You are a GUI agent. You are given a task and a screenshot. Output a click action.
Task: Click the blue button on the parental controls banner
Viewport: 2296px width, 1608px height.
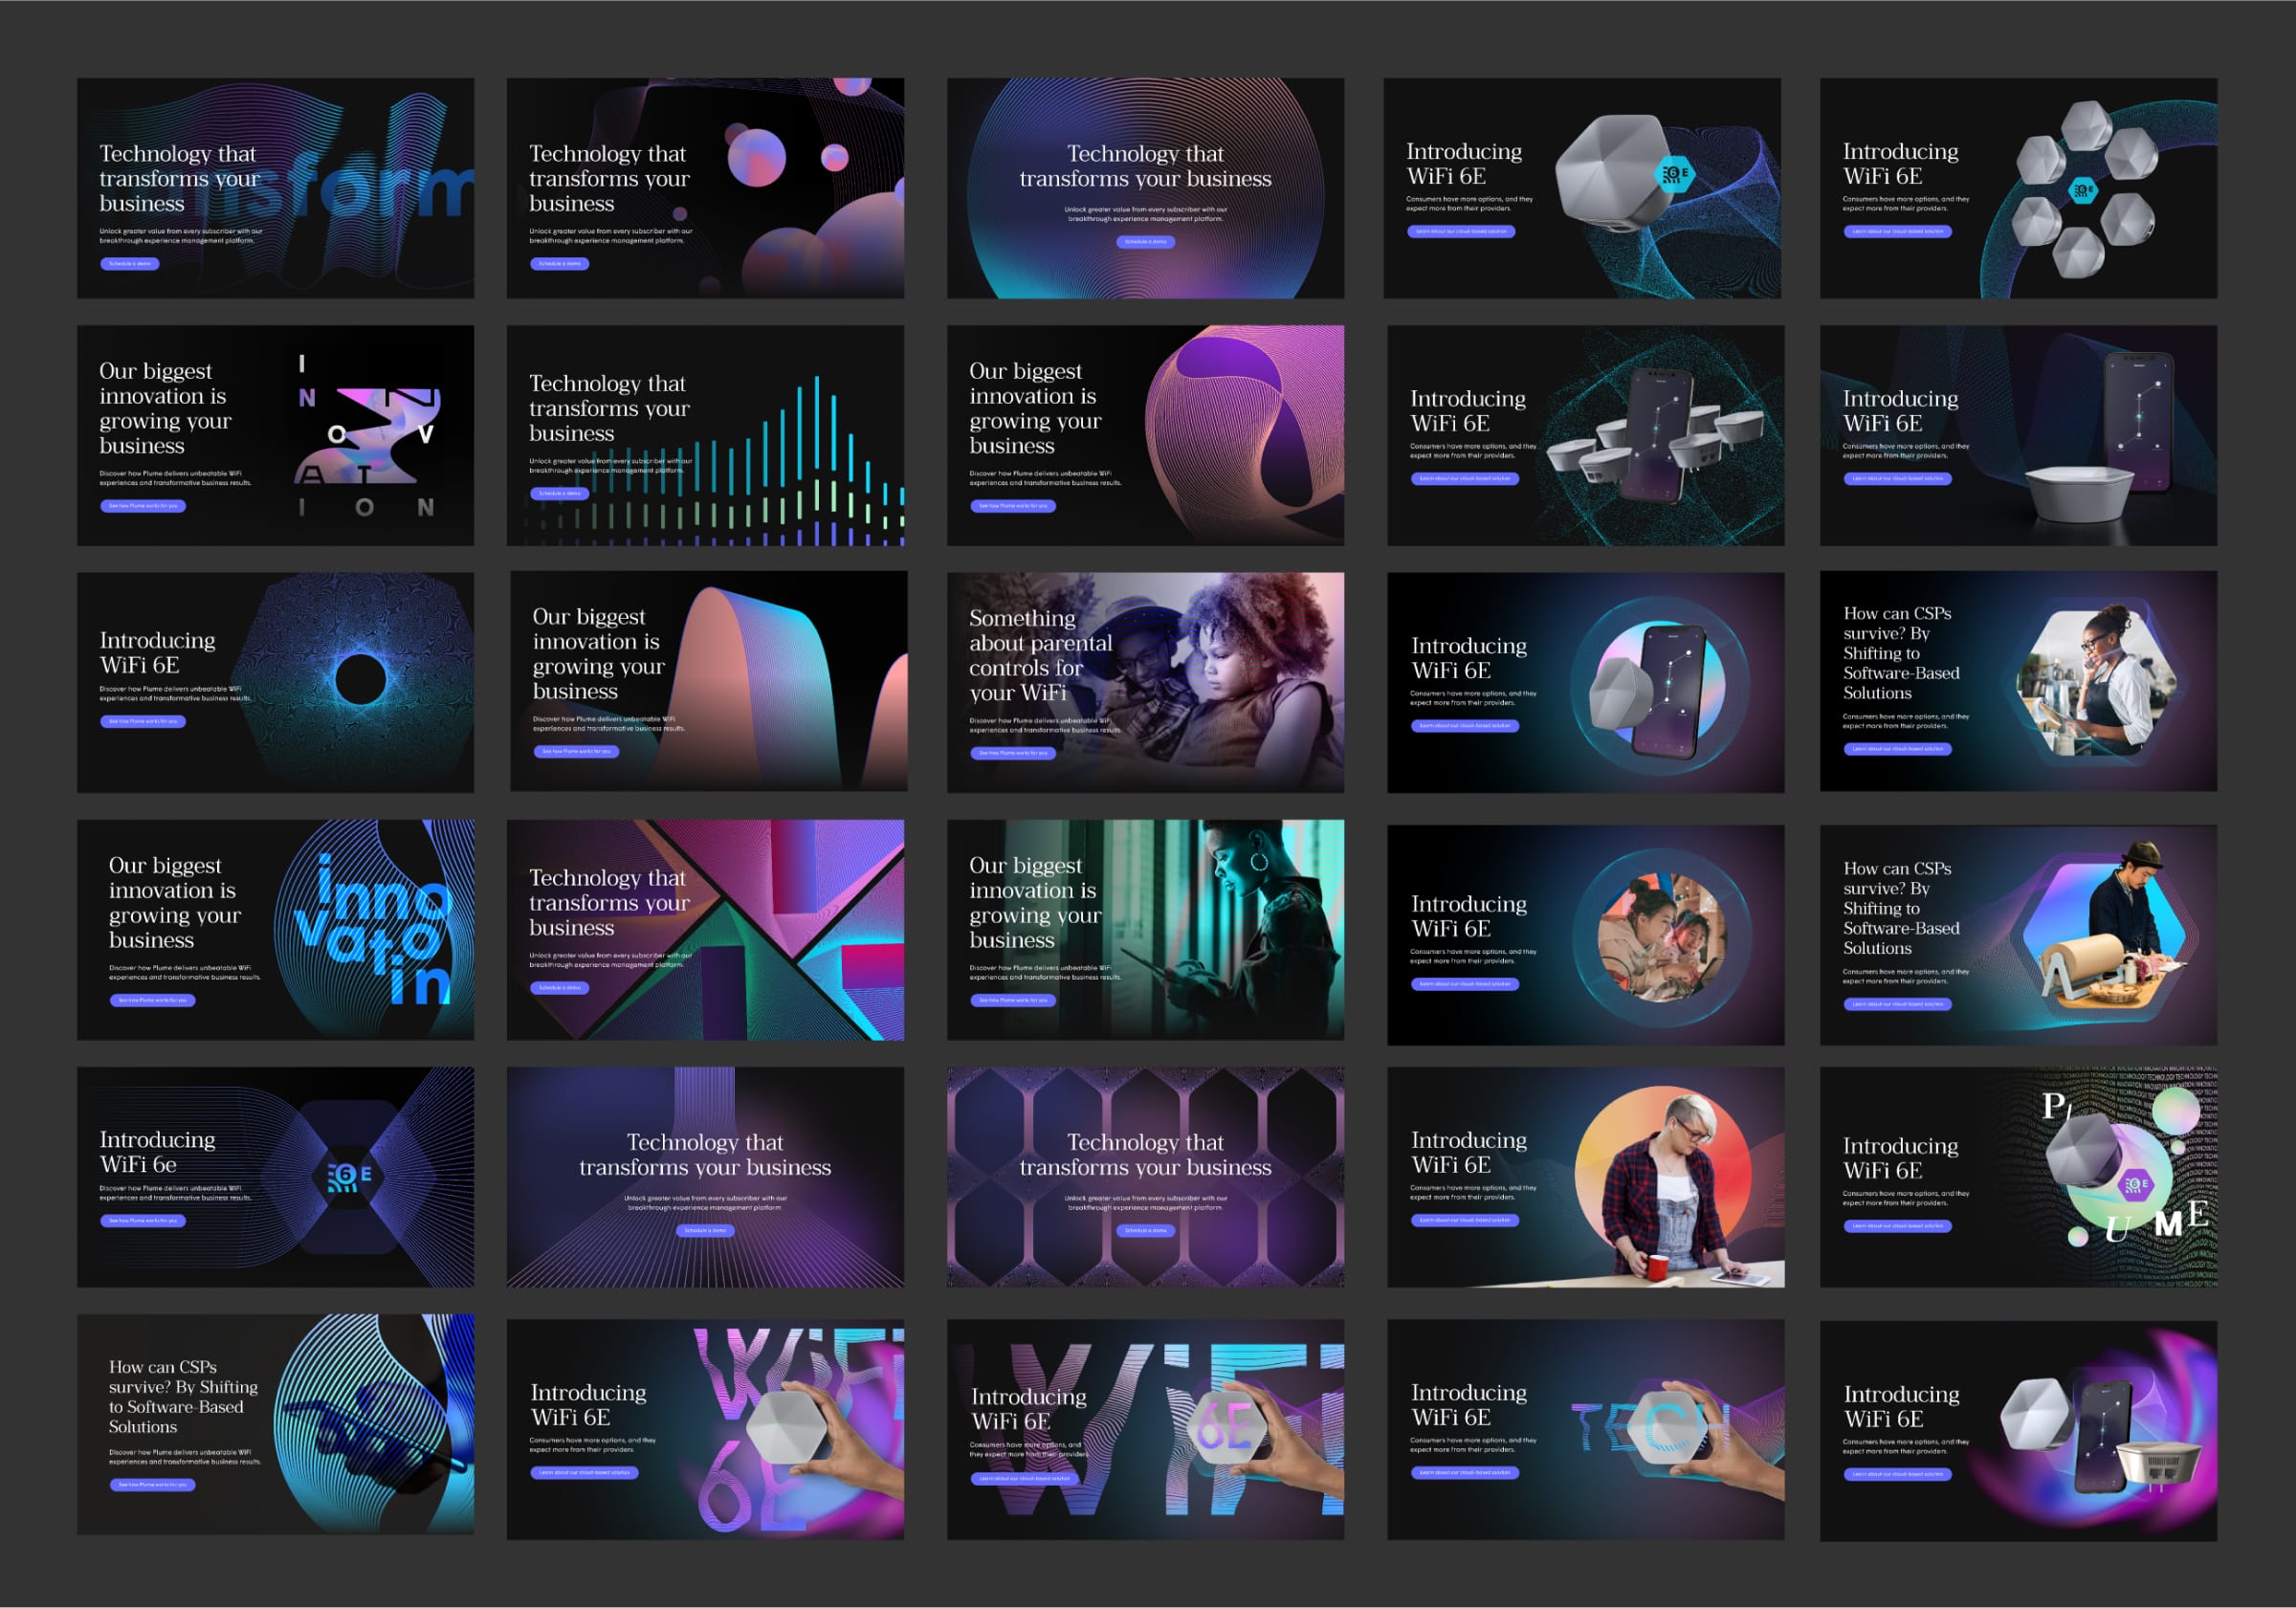click(x=1012, y=753)
